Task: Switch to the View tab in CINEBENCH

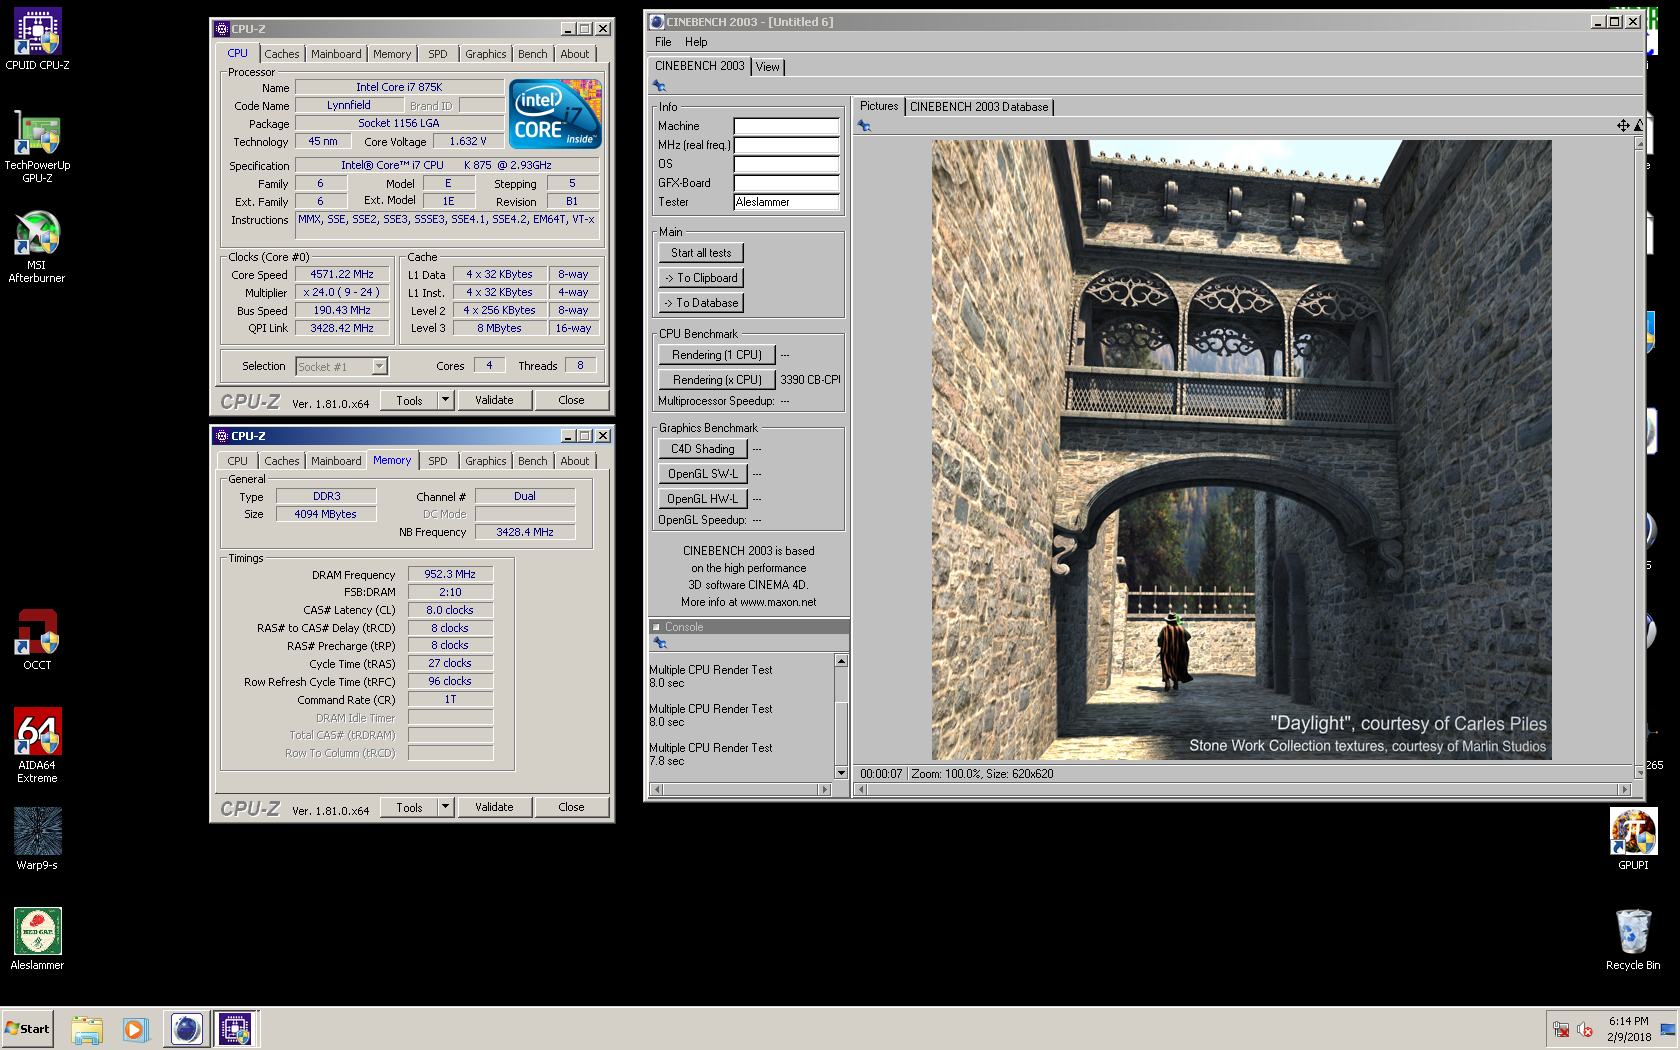Action: tap(767, 67)
